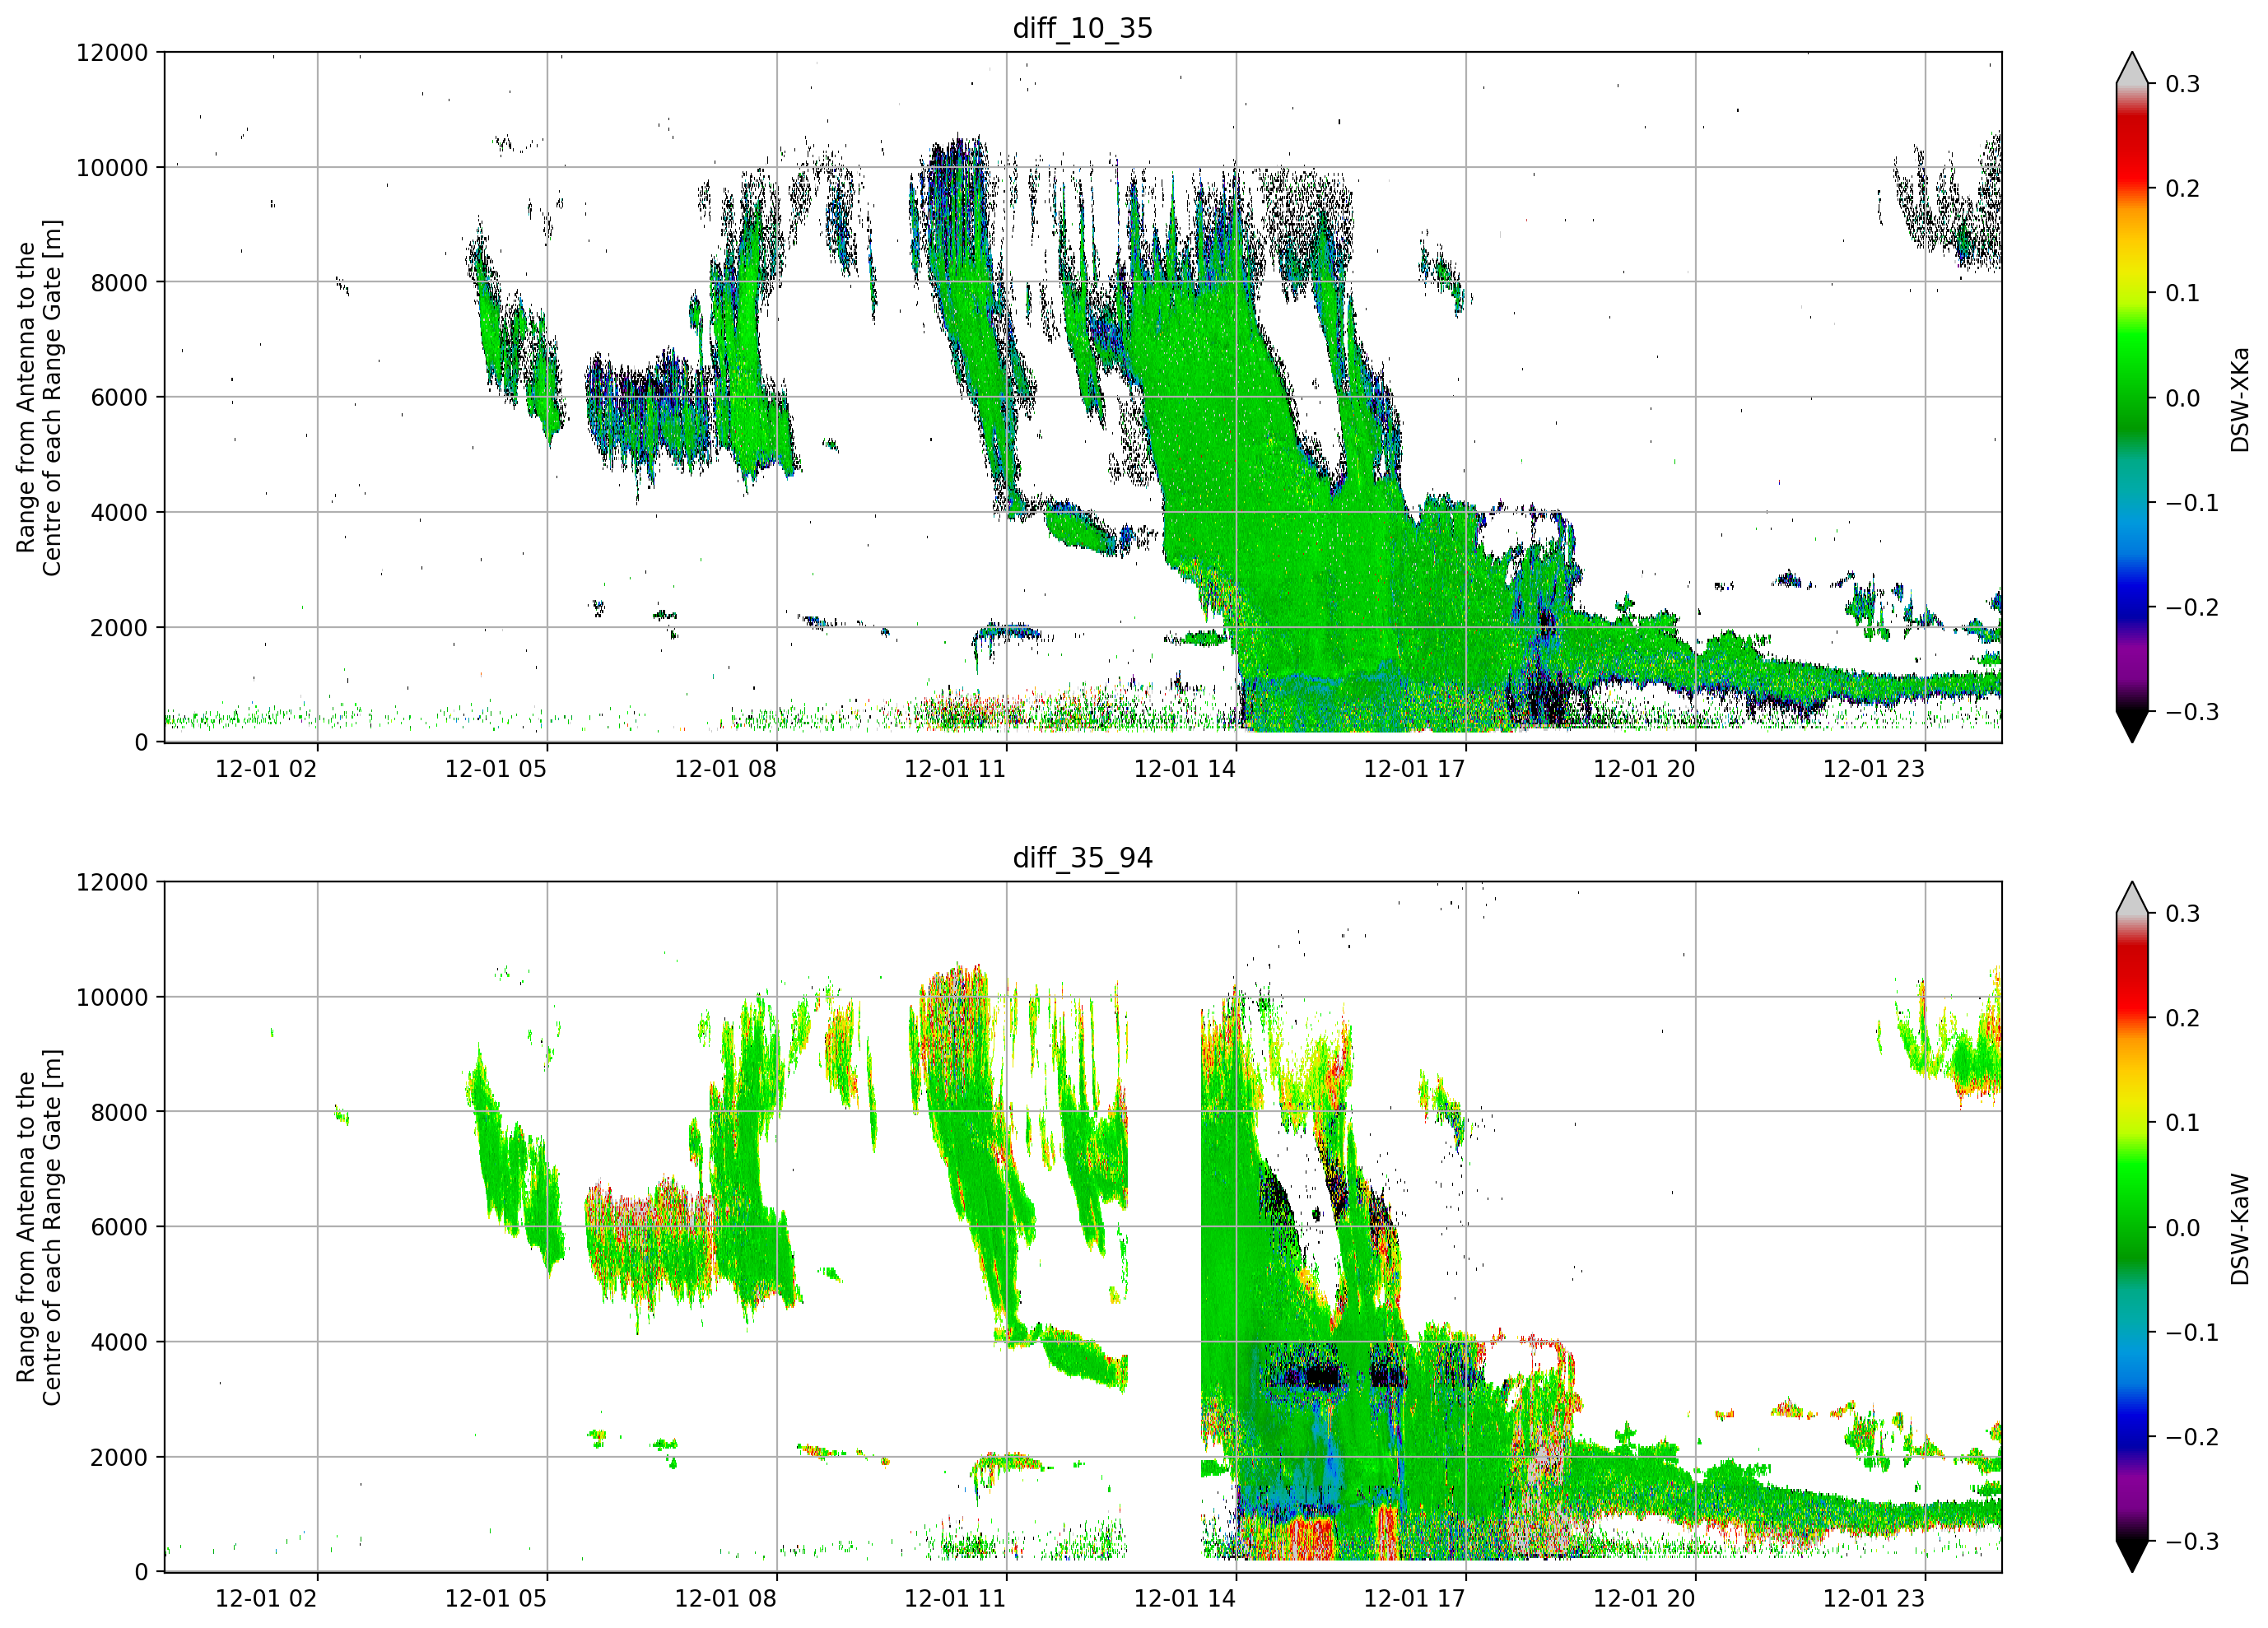2268x1628 pixels.
Task: Select the y-axis range label of diff_10_35 plot
Action: 39,397
